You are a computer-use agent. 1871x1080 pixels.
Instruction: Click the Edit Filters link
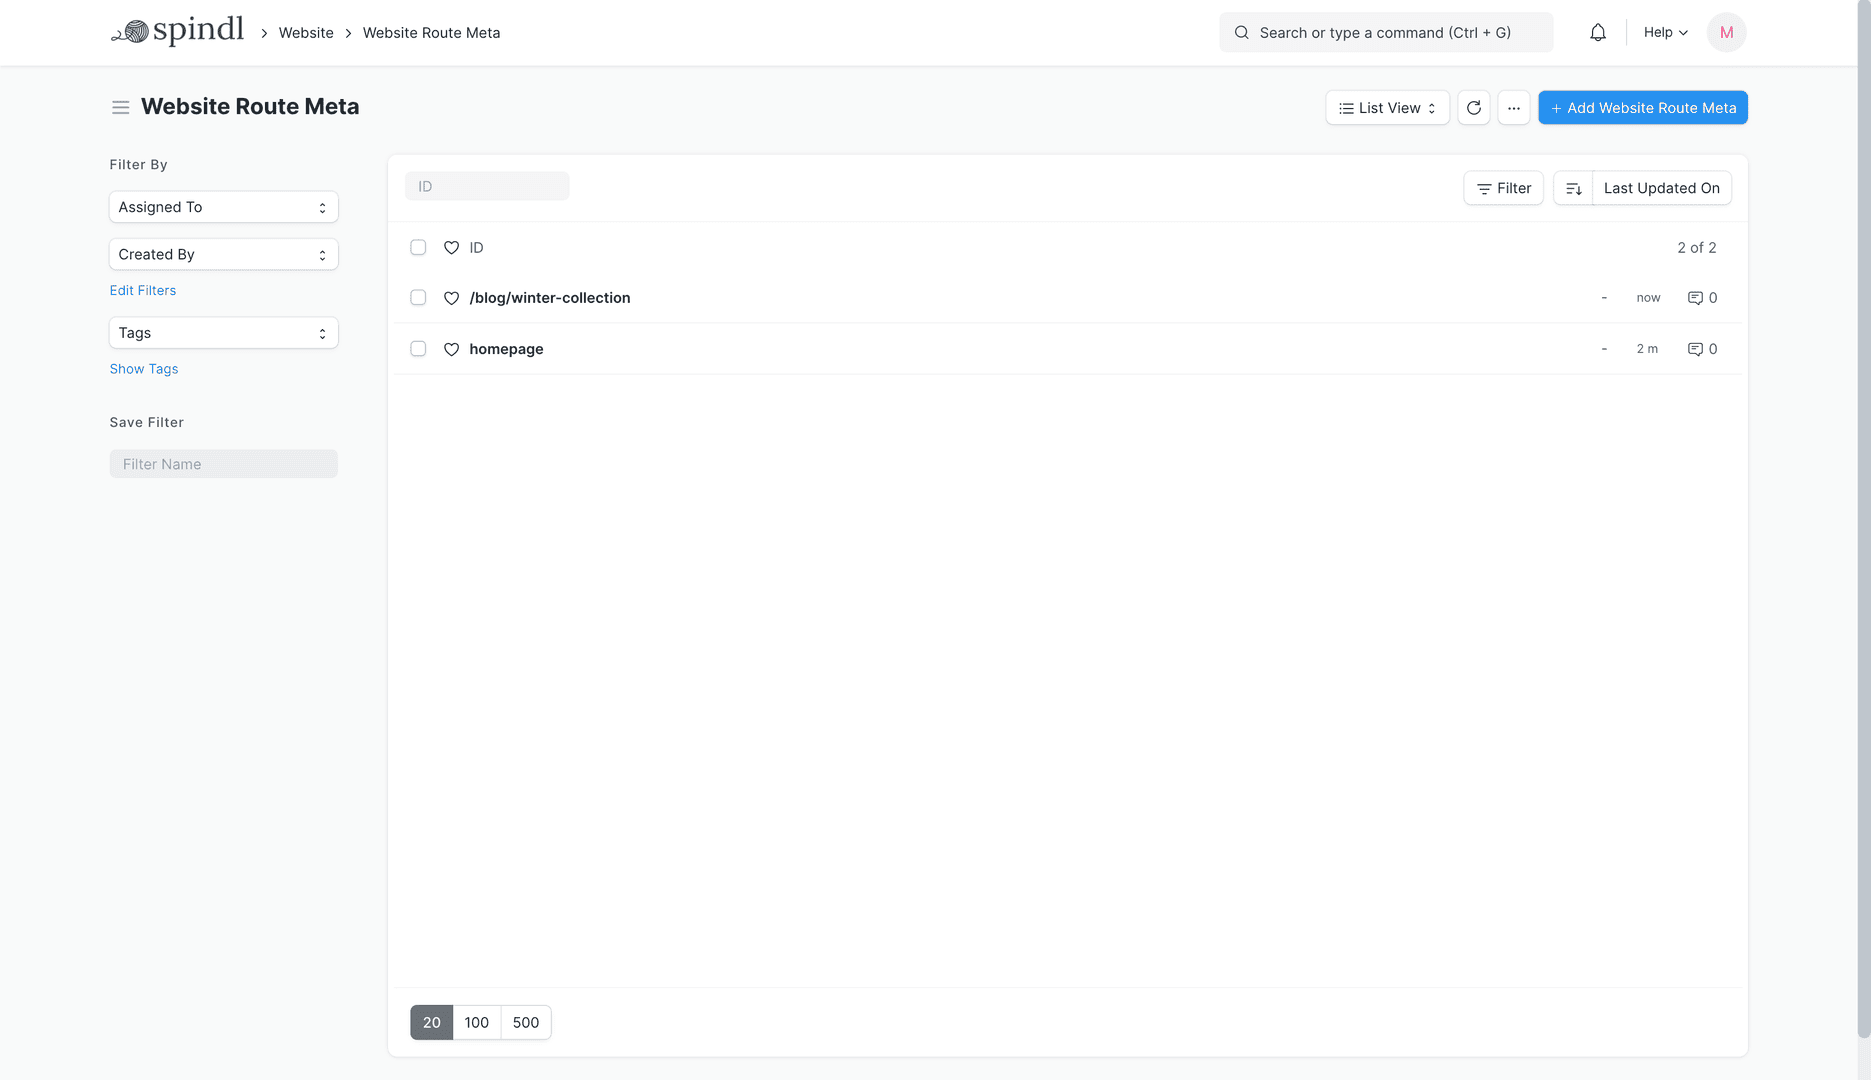click(x=143, y=290)
